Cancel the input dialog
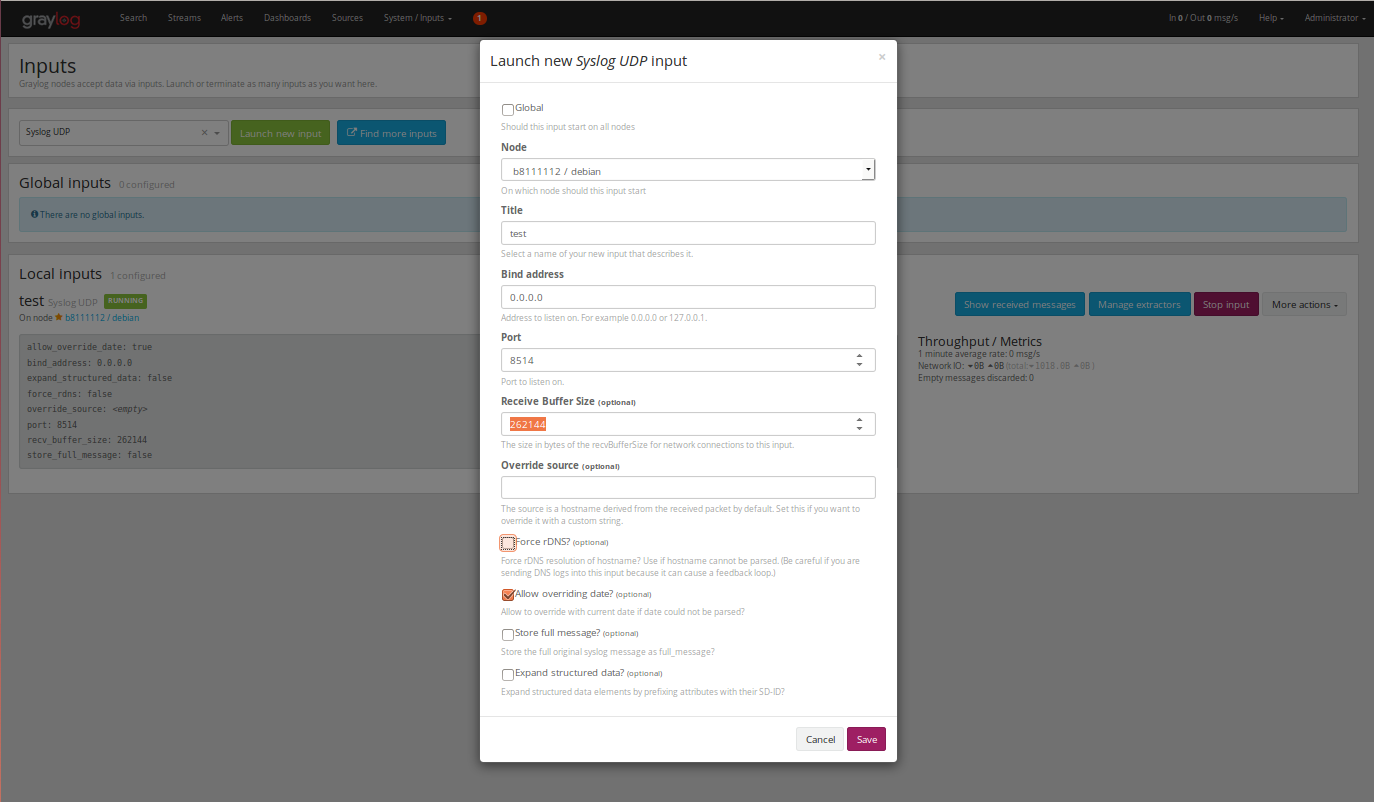 click(x=820, y=739)
